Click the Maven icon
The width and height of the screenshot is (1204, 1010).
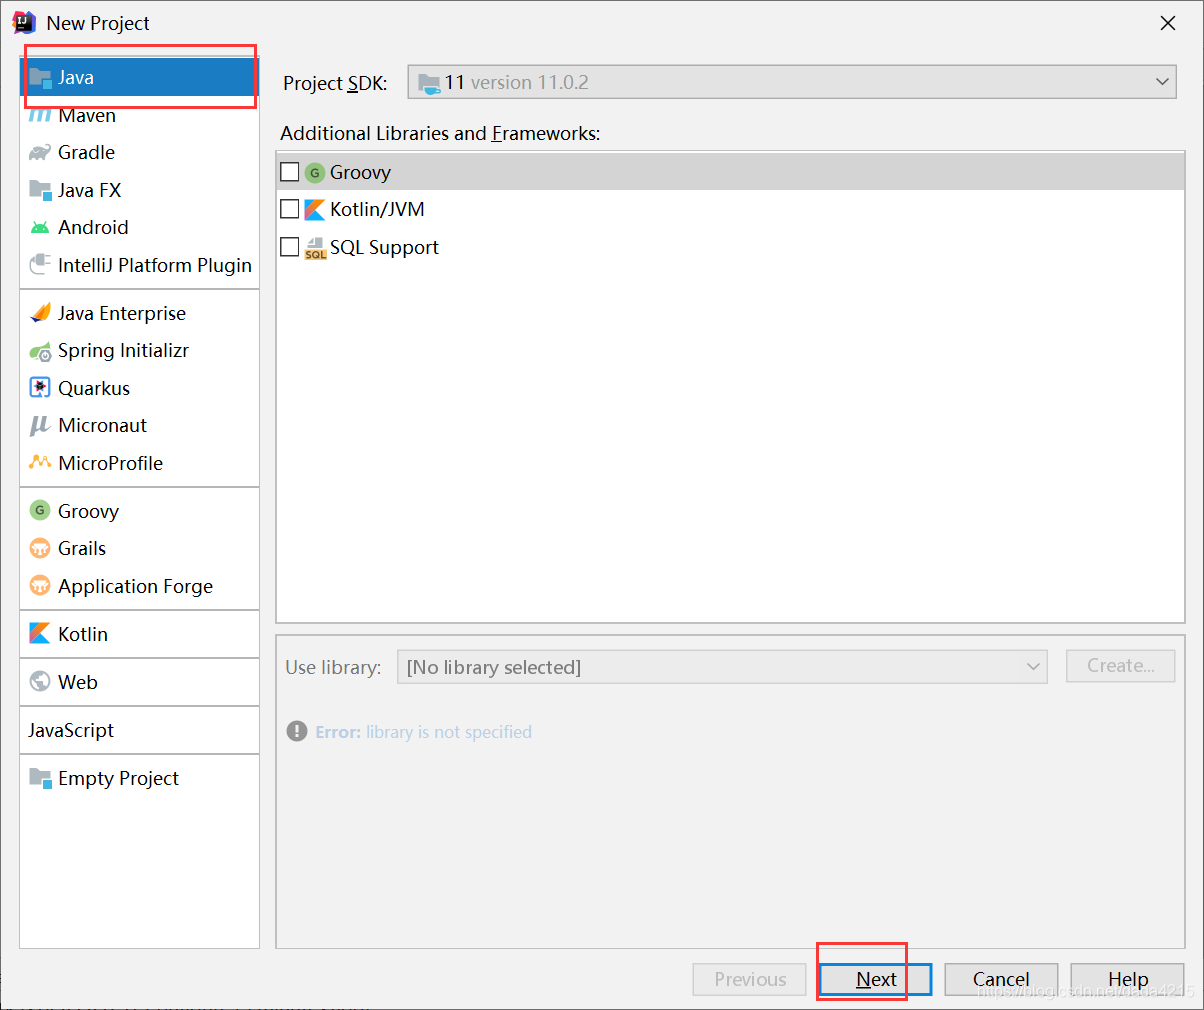coord(40,115)
